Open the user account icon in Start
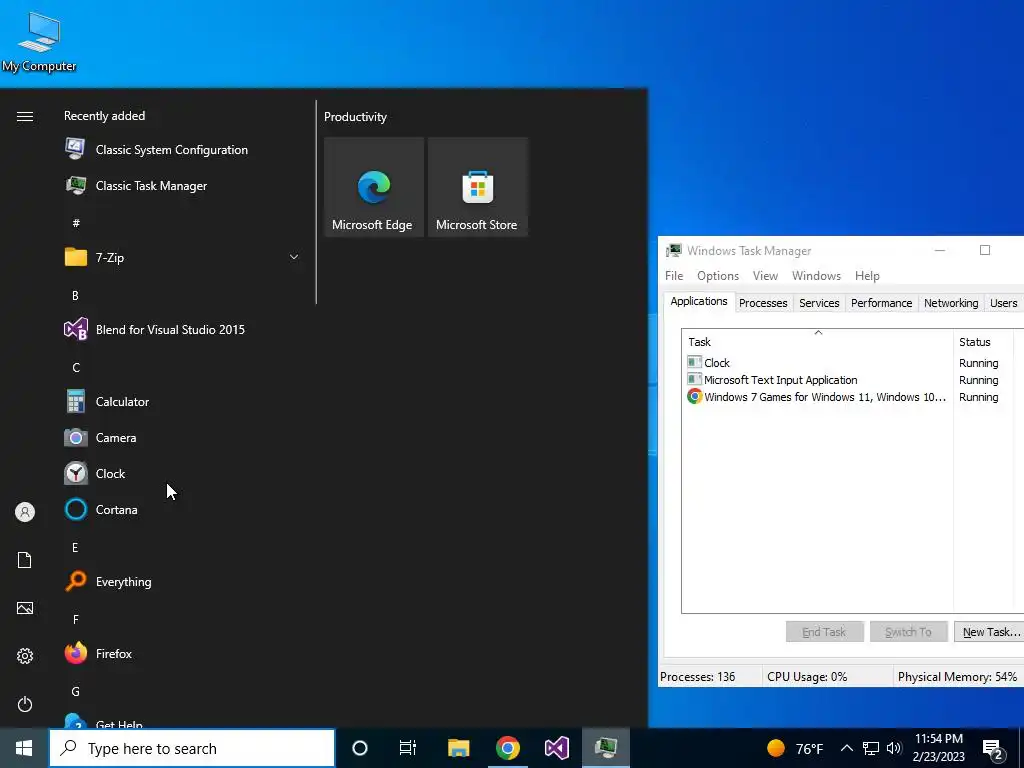This screenshot has width=1024, height=768. (25, 512)
